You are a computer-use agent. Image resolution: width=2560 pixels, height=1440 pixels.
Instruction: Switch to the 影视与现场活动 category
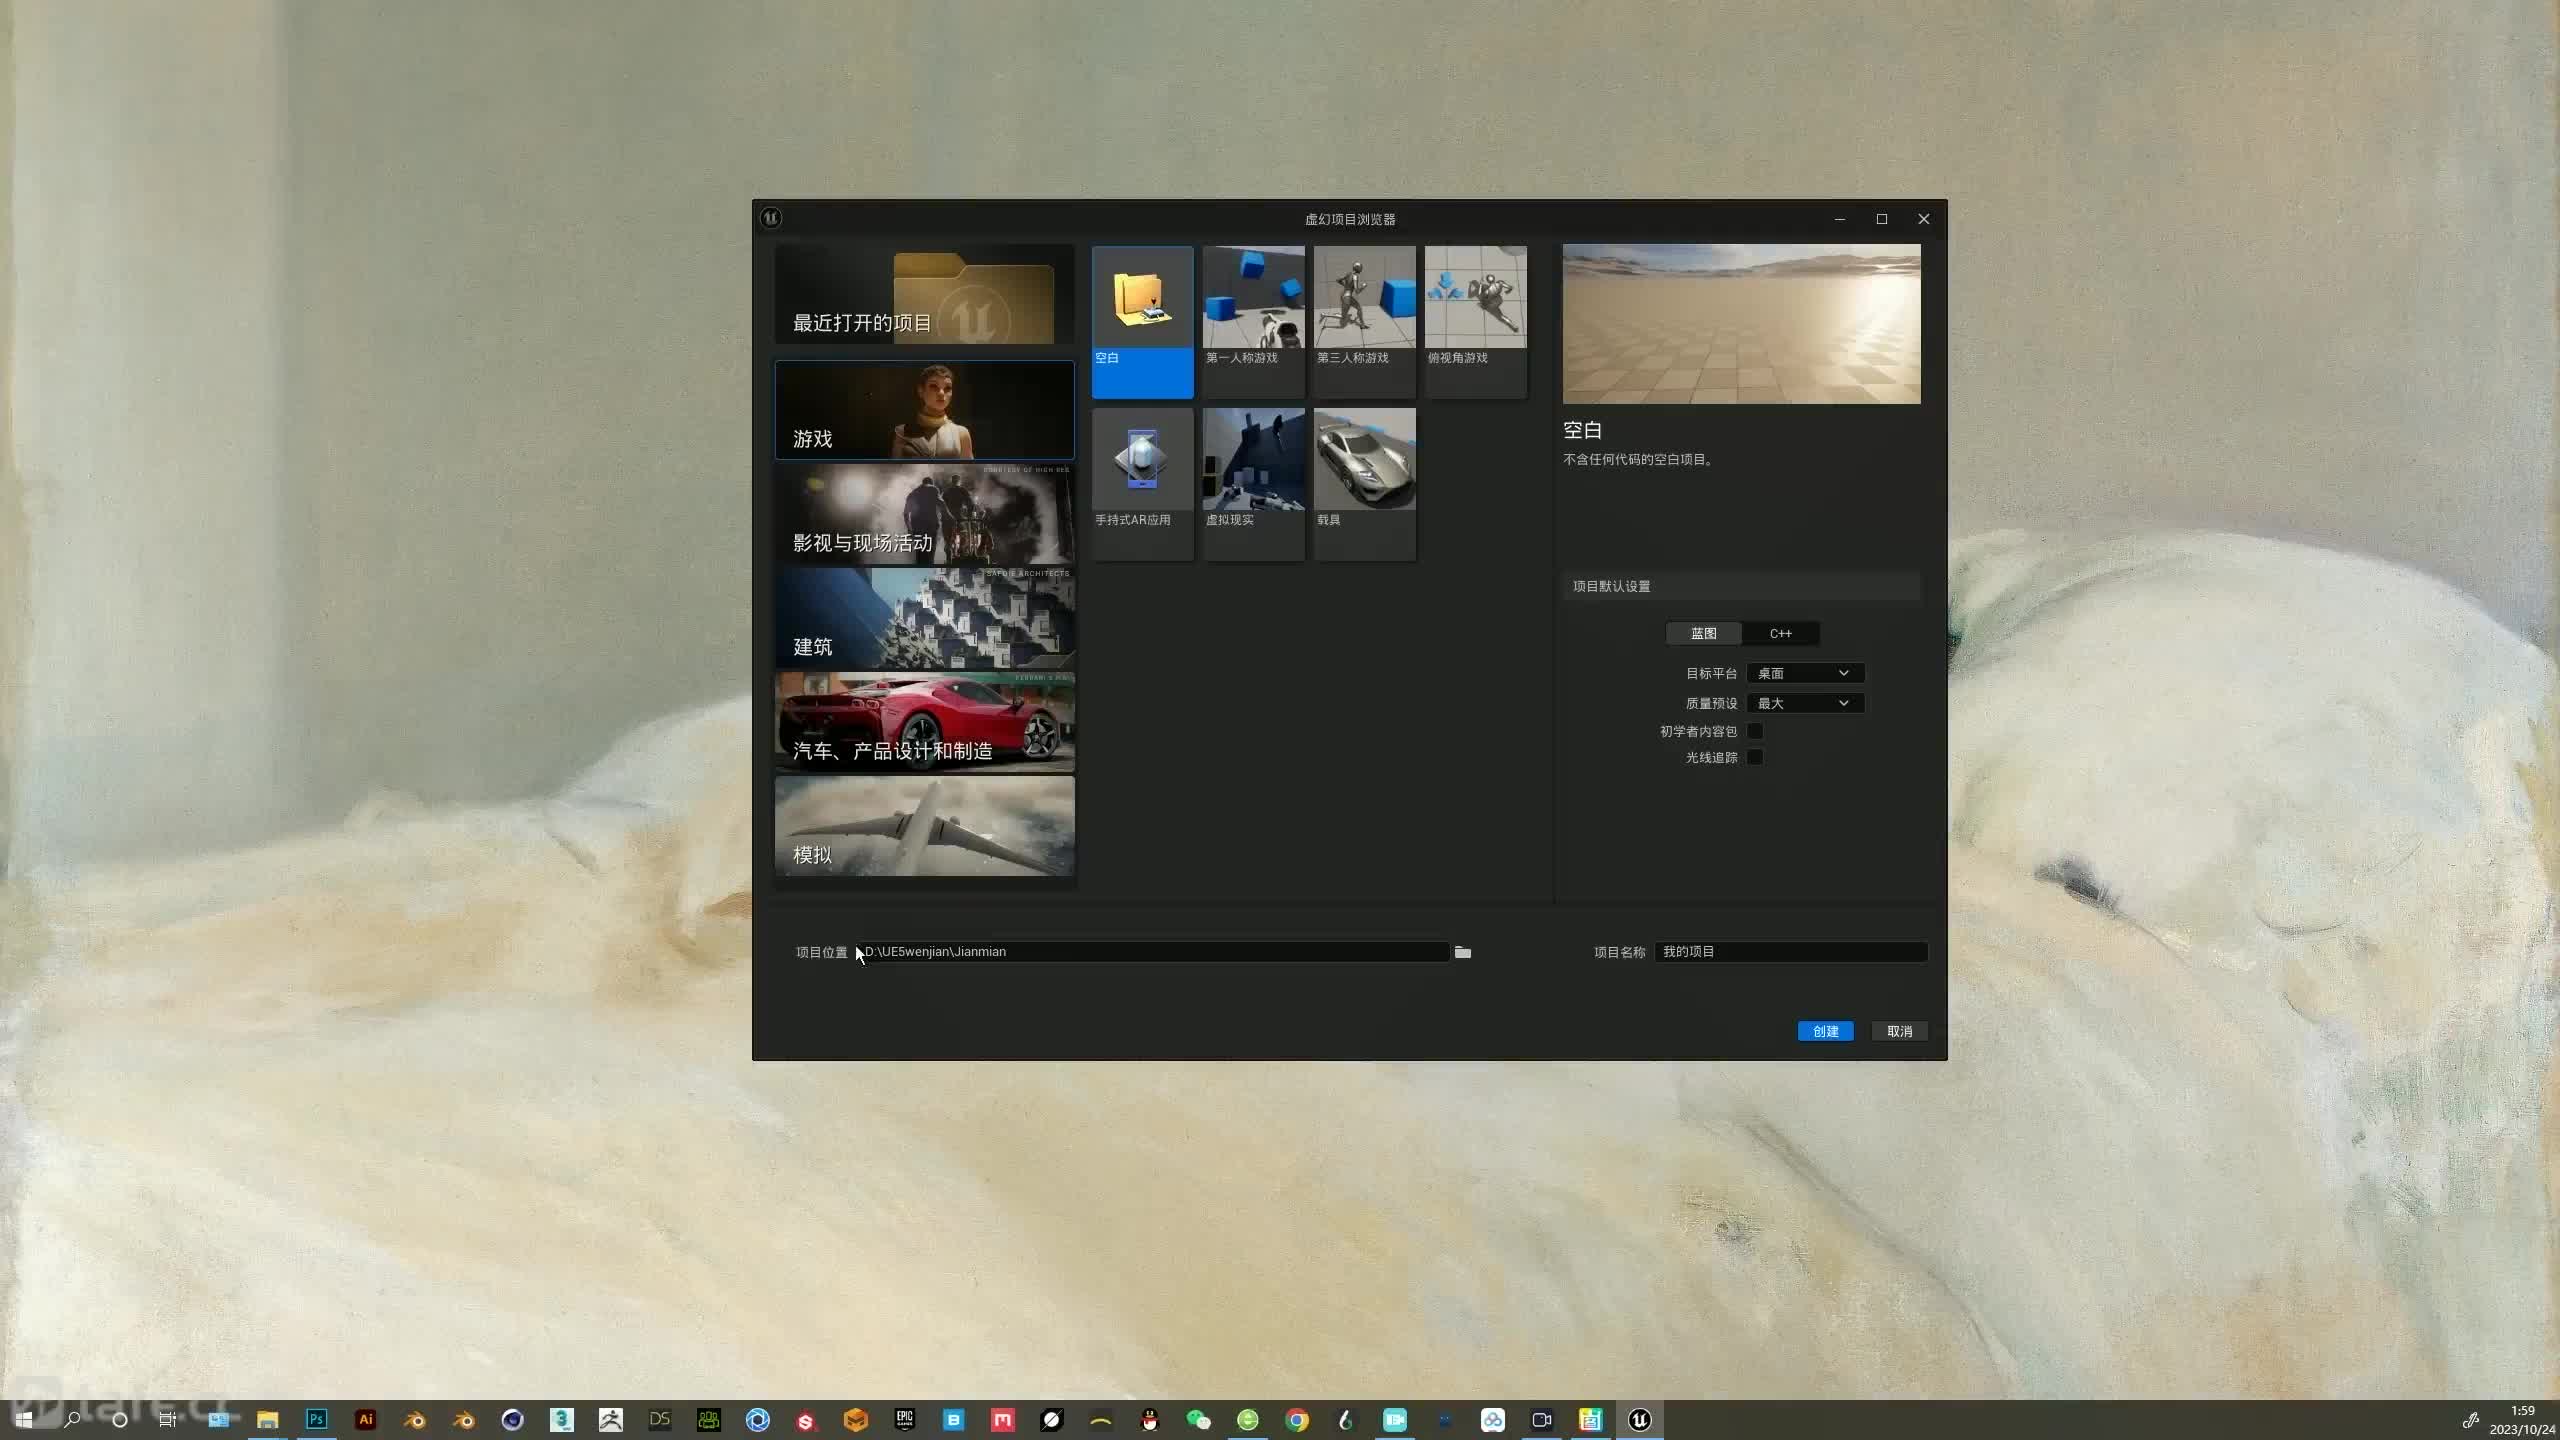[924, 514]
